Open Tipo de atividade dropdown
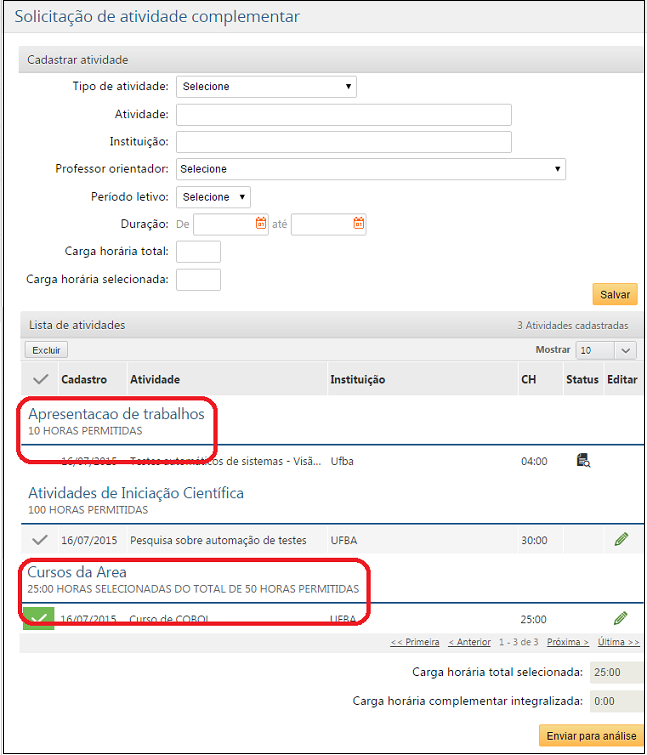 266,87
